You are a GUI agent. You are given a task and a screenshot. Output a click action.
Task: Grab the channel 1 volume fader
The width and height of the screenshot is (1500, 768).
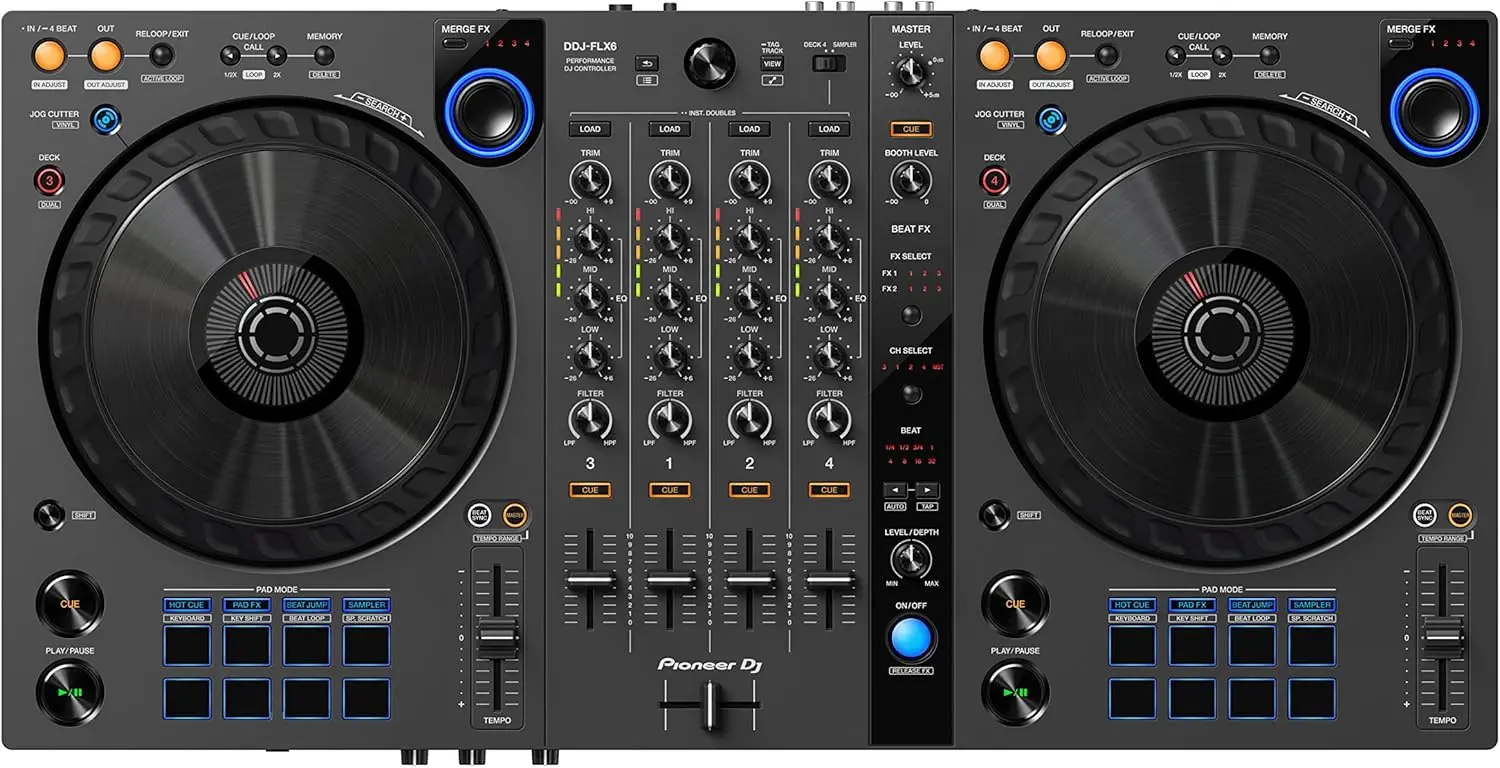point(670,580)
